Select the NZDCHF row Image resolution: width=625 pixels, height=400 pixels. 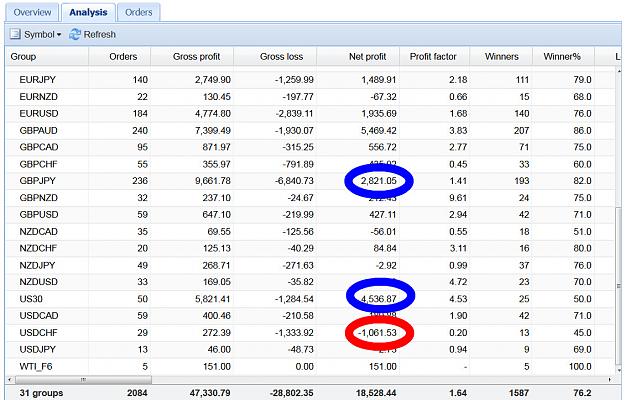310,248
